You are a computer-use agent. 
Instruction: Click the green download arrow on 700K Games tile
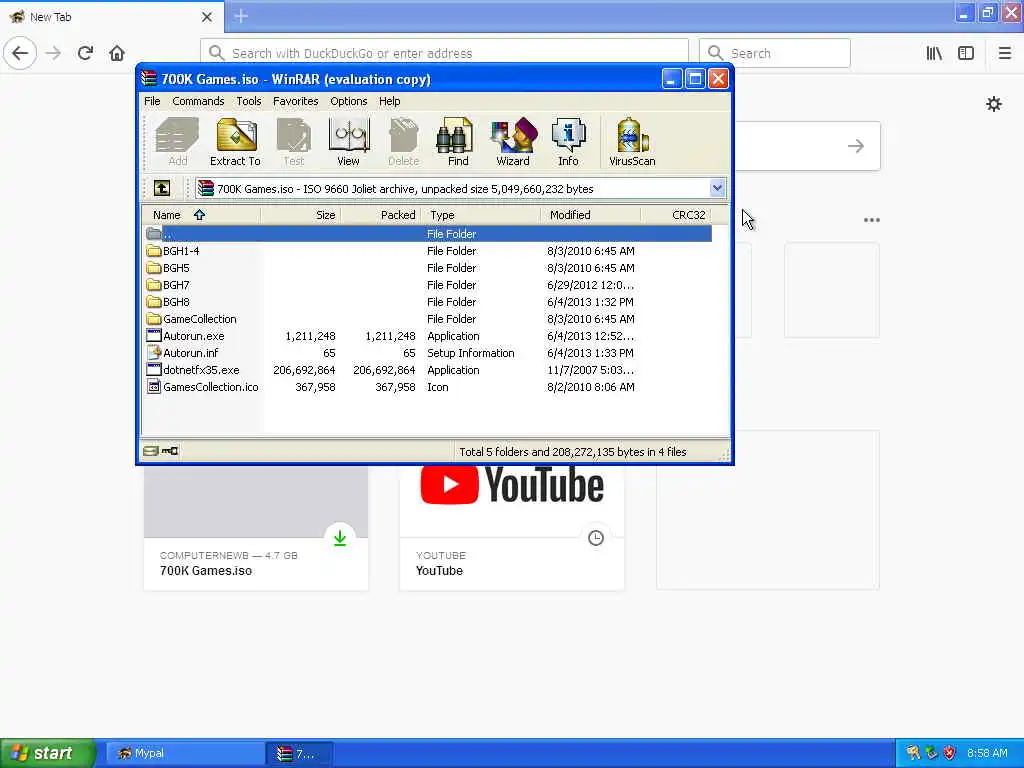tap(340, 538)
